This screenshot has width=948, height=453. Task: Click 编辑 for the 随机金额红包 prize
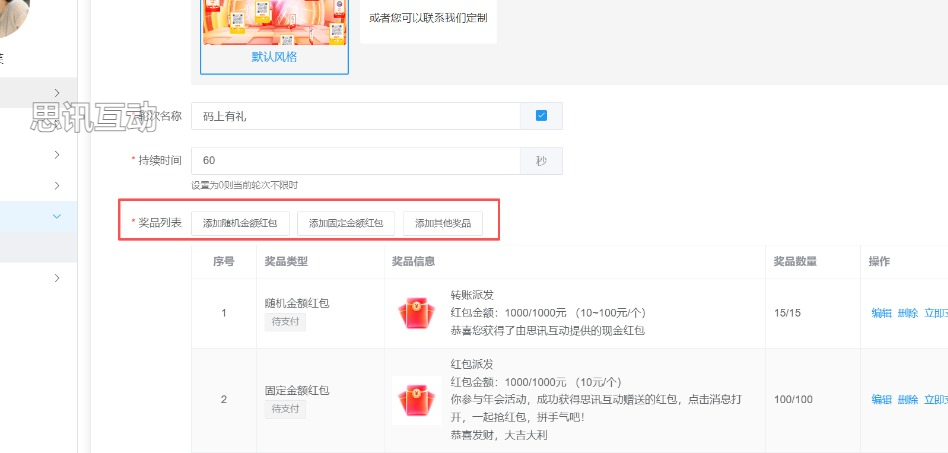tap(881, 313)
